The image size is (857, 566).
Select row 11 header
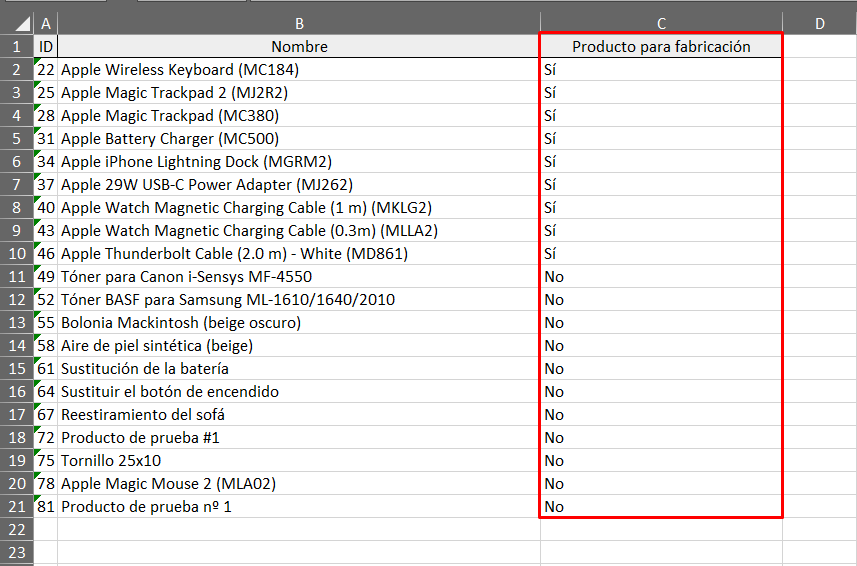coord(16,276)
